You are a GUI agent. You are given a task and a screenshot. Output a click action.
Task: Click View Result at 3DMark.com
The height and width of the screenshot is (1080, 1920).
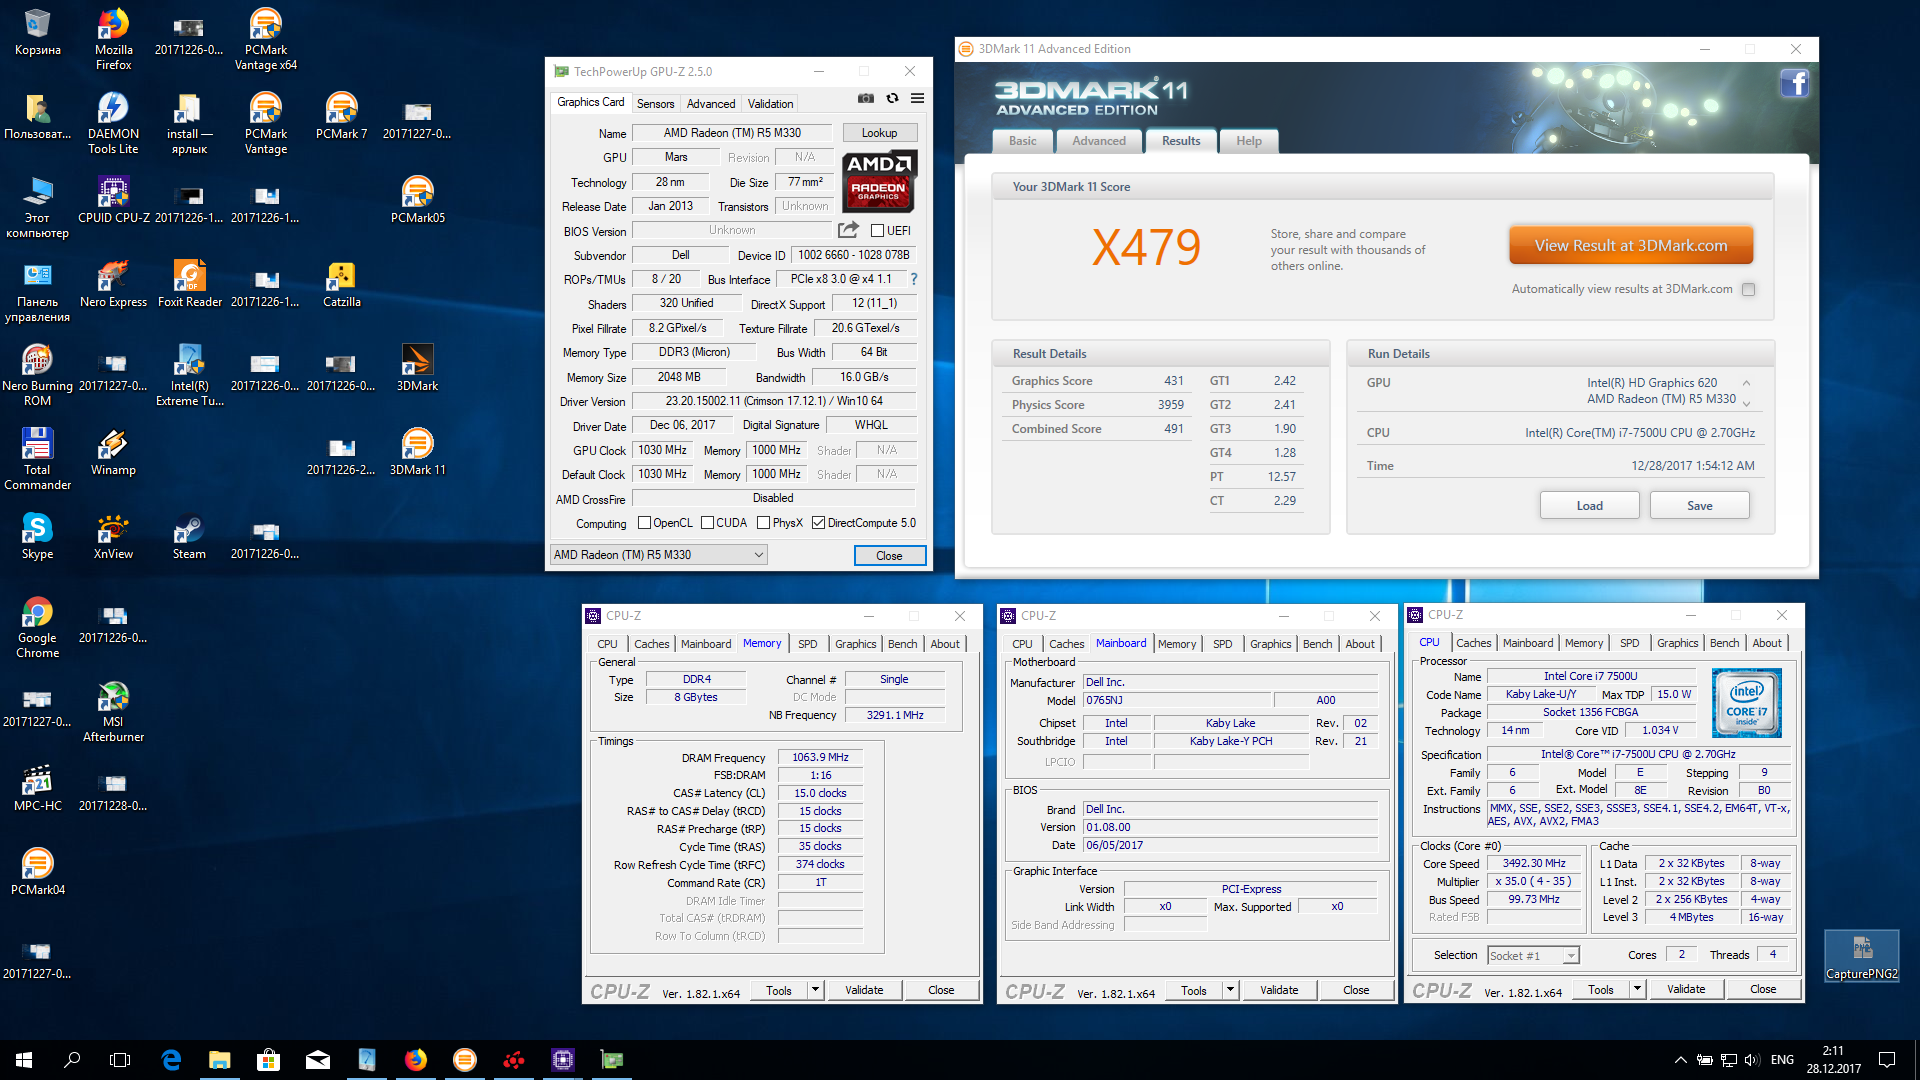point(1631,246)
